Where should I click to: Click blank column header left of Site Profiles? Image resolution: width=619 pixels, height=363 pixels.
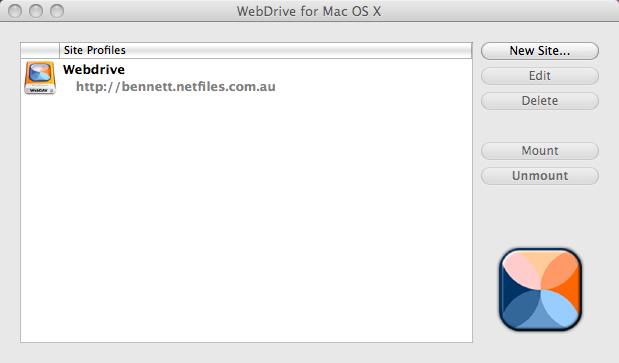[x=40, y=51]
